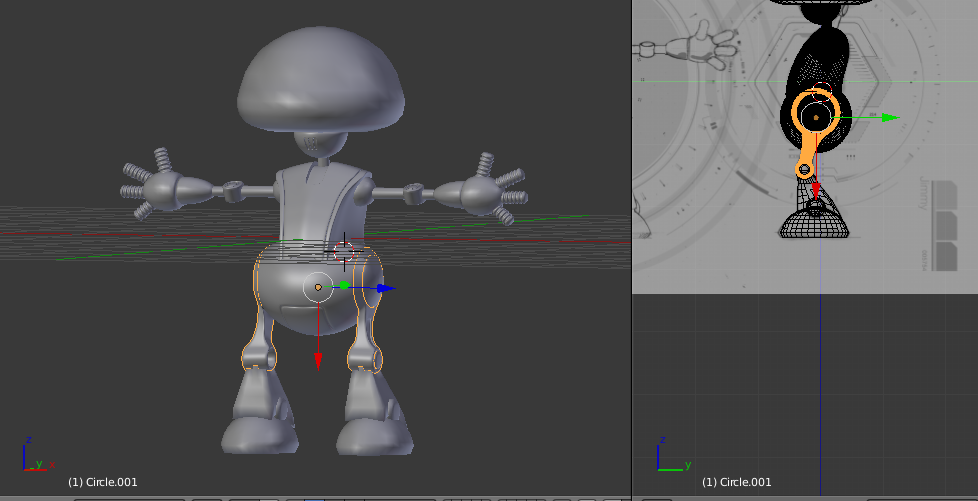Click the XYZ axis indicator in left viewport

37,454
